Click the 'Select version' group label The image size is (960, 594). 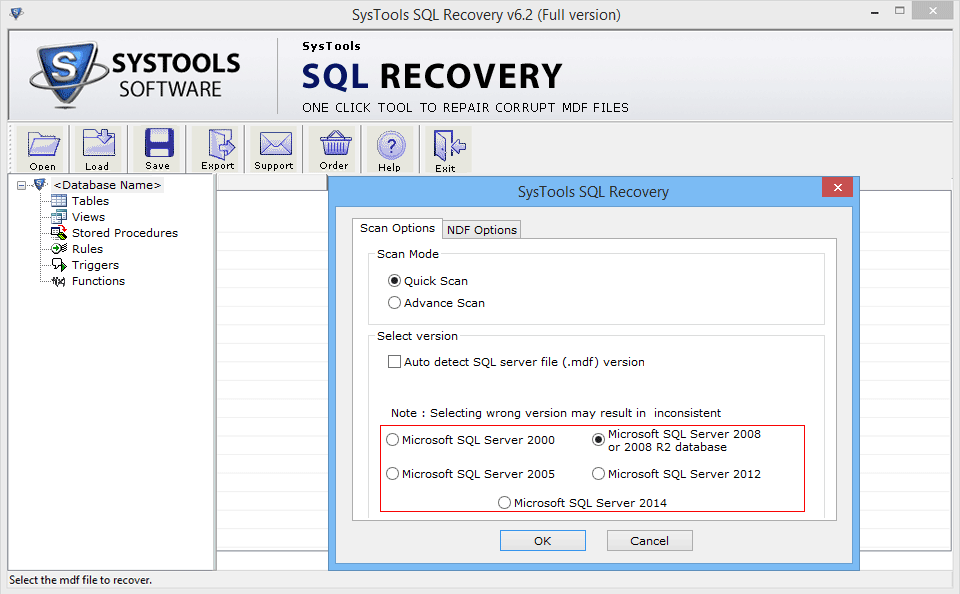point(417,336)
